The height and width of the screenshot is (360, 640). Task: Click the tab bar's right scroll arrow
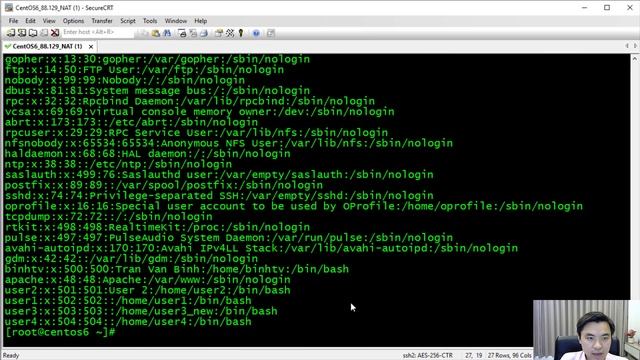[635, 46]
